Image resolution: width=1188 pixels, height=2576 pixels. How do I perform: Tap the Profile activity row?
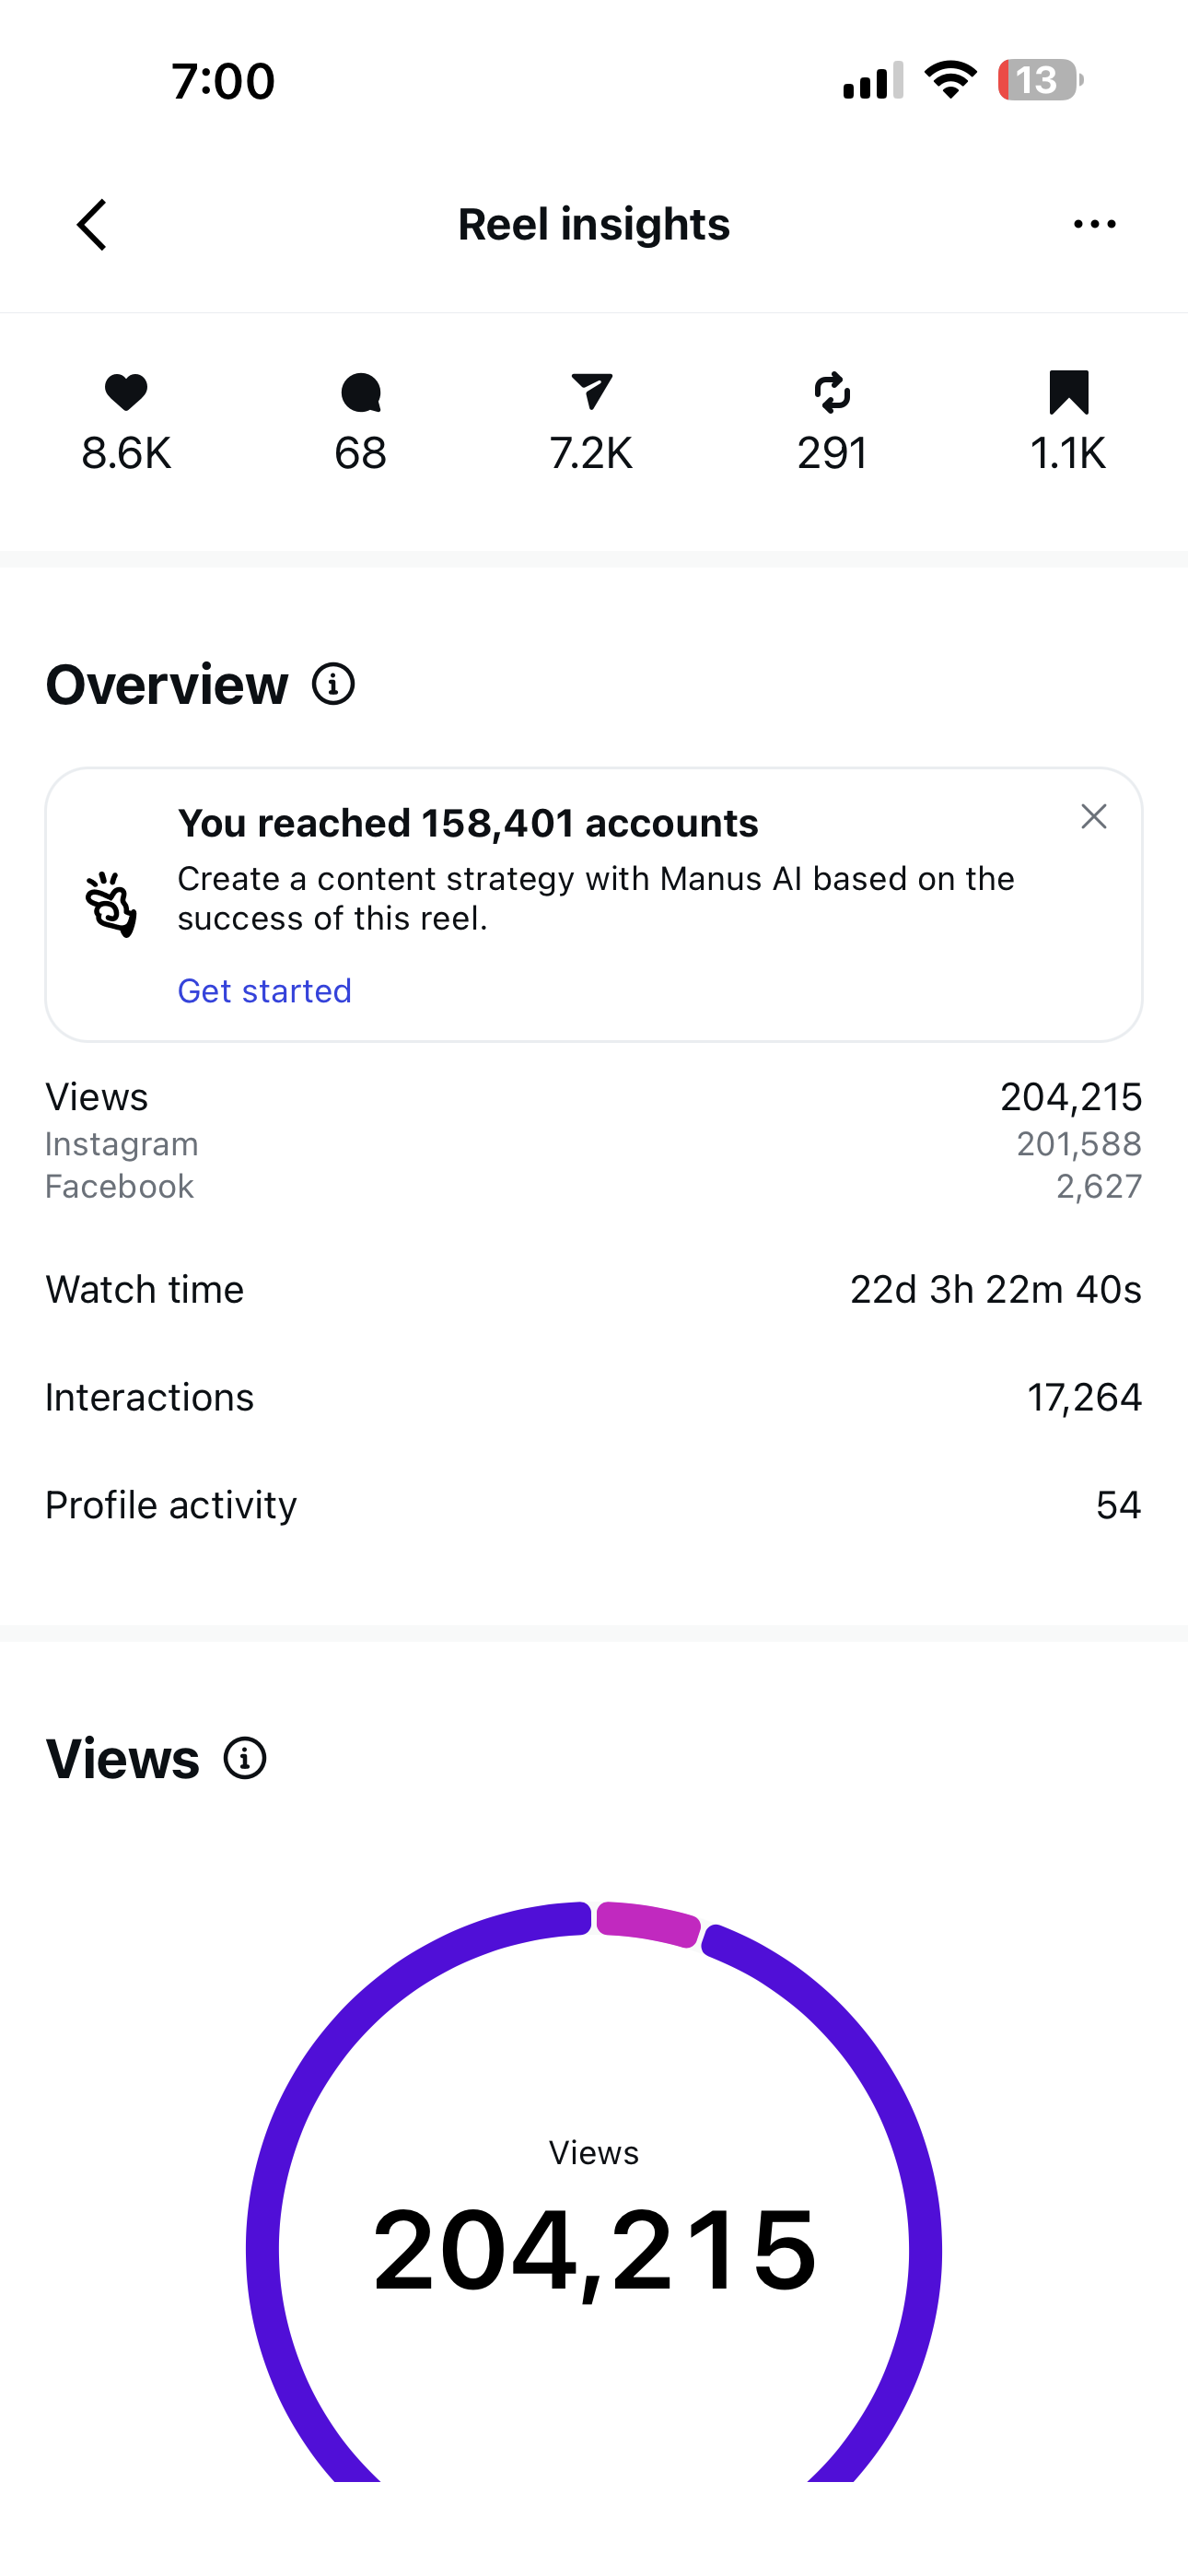594,1505
